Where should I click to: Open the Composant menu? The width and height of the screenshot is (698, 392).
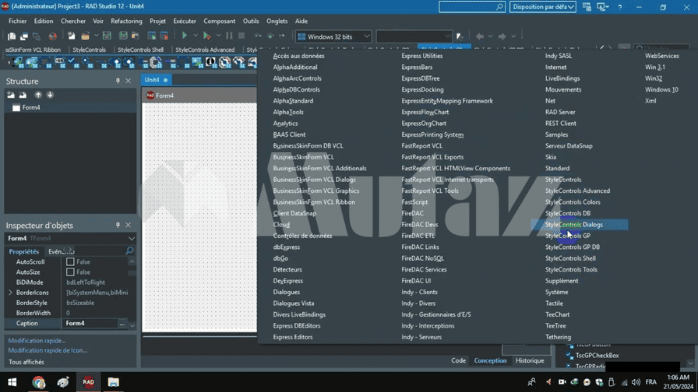pyautogui.click(x=219, y=21)
